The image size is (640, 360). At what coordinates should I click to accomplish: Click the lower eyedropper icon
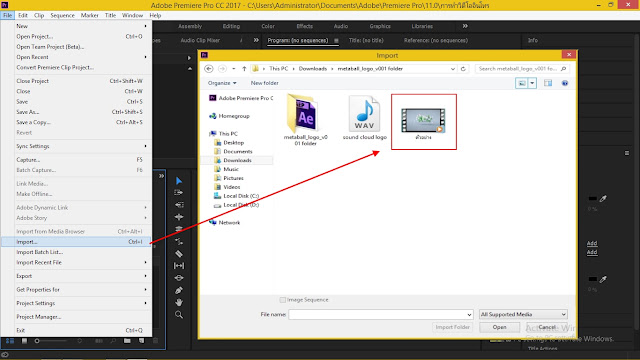[603, 279]
